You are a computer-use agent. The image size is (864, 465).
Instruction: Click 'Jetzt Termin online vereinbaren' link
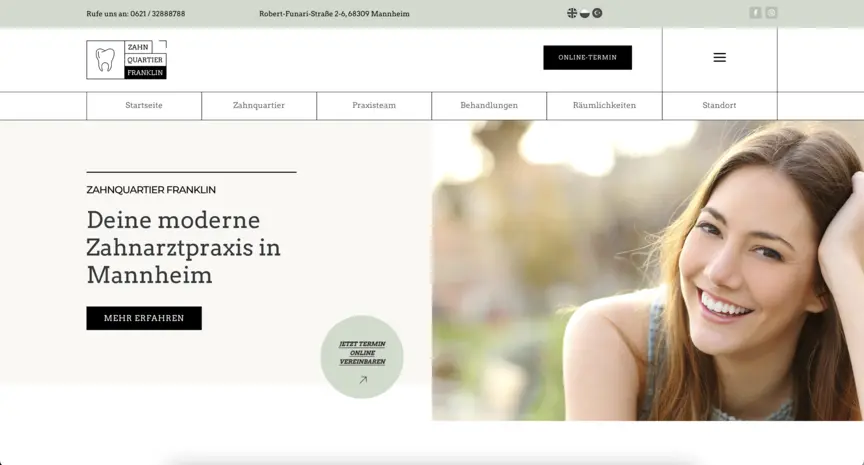[362, 353]
